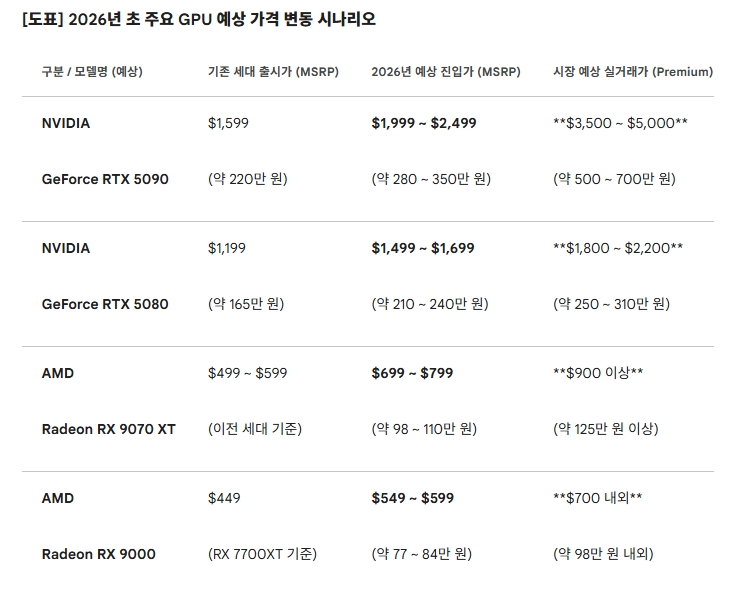Click the '구분 / 모델명 (예상)' column header

(x=92, y=71)
